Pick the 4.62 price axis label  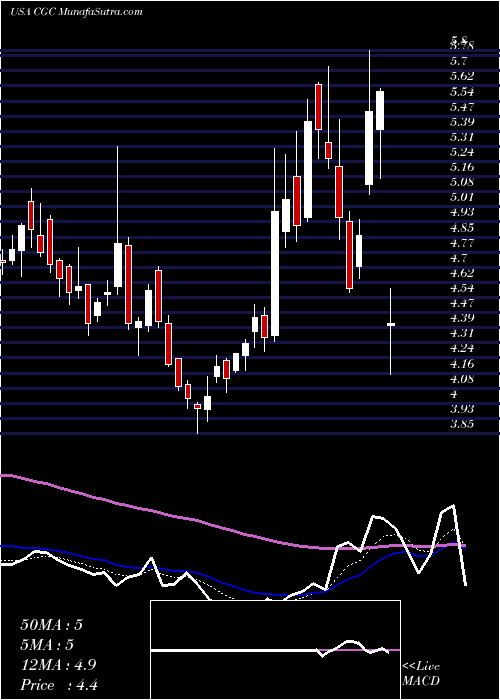tap(462, 273)
